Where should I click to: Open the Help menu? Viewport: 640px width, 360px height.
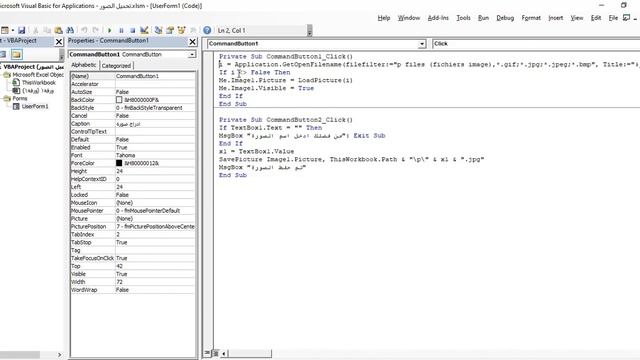(384, 18)
